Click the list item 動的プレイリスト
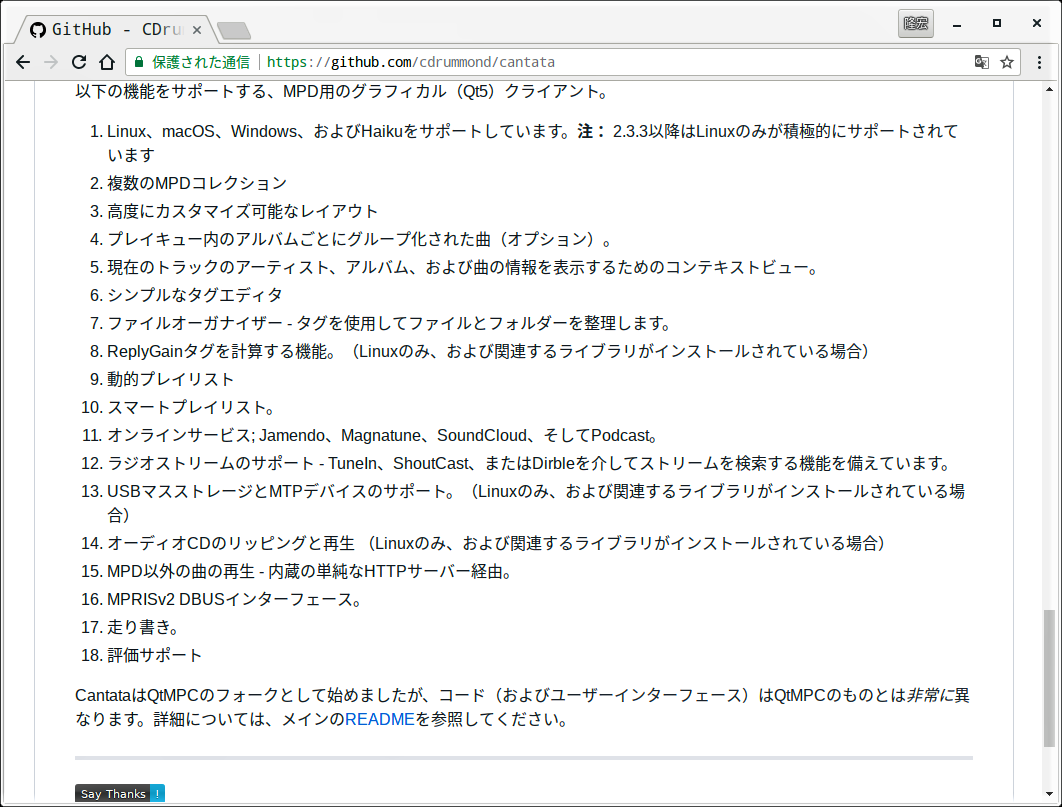This screenshot has height=807, width=1062. (171, 379)
